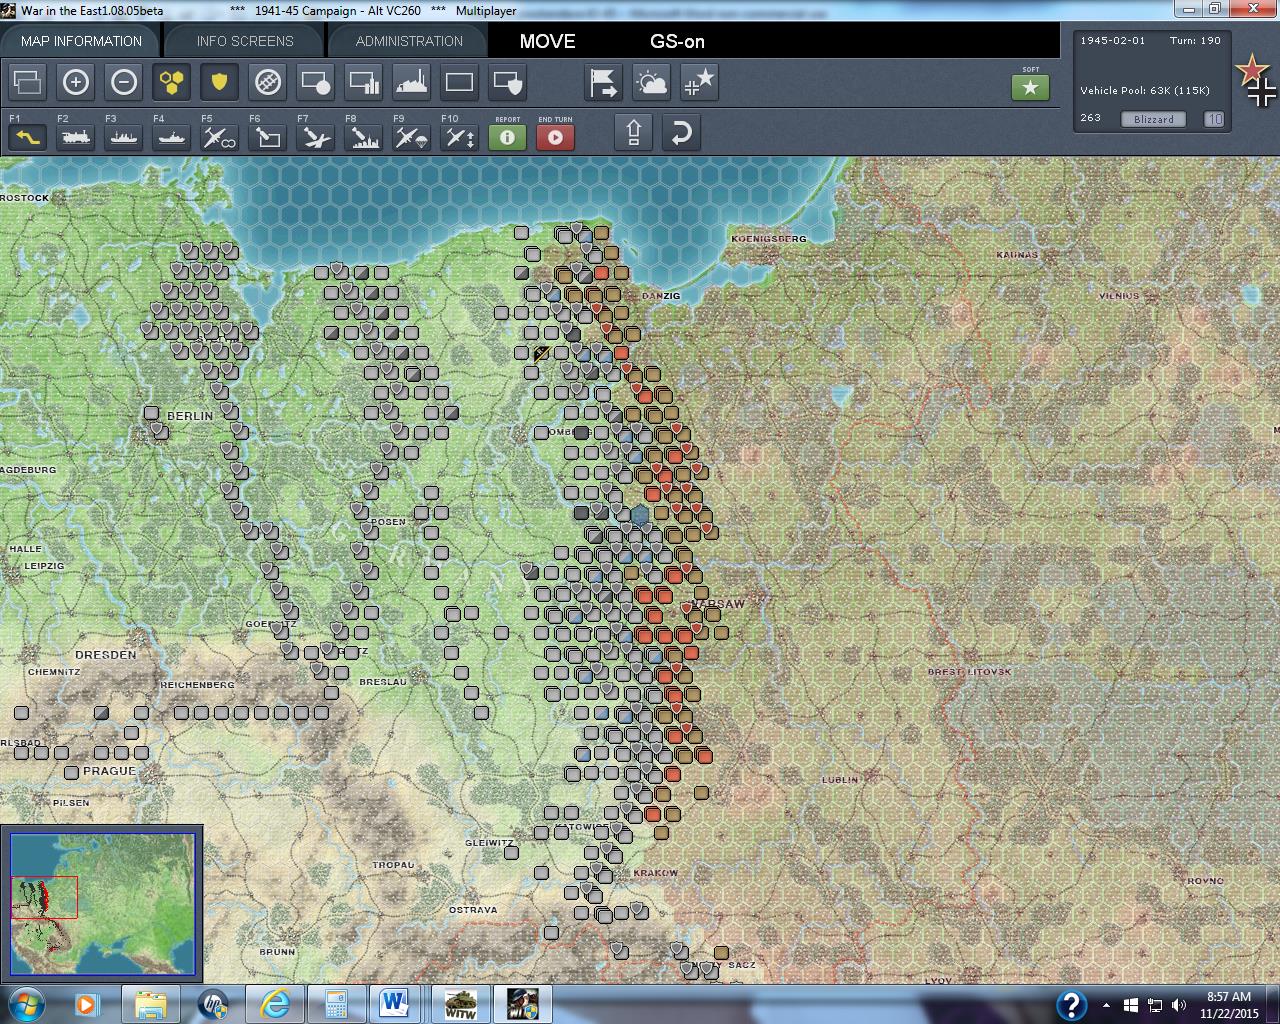Open Internet Explorer from taskbar
Viewport: 1280px width, 1024px height.
coord(274,1004)
